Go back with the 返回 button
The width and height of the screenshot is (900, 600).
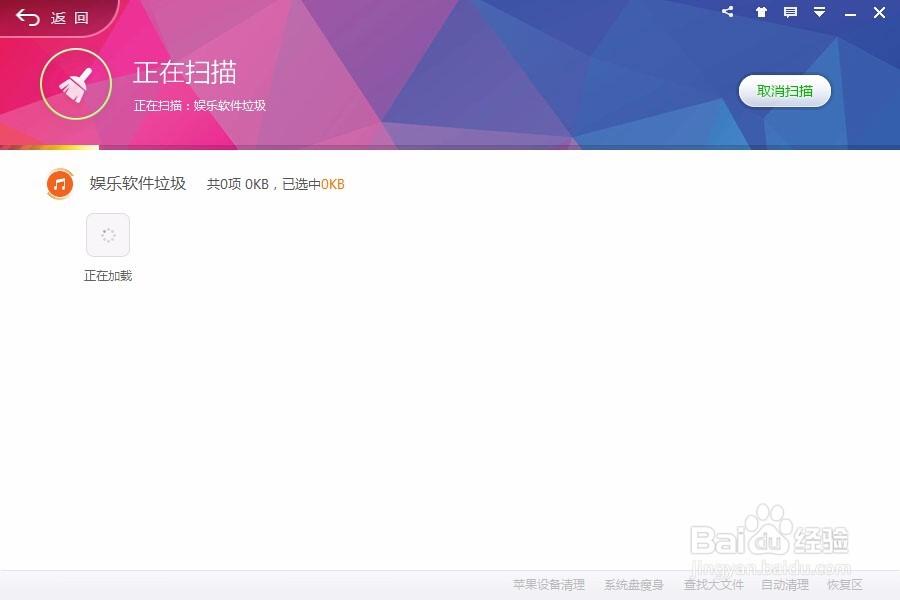click(x=52, y=18)
